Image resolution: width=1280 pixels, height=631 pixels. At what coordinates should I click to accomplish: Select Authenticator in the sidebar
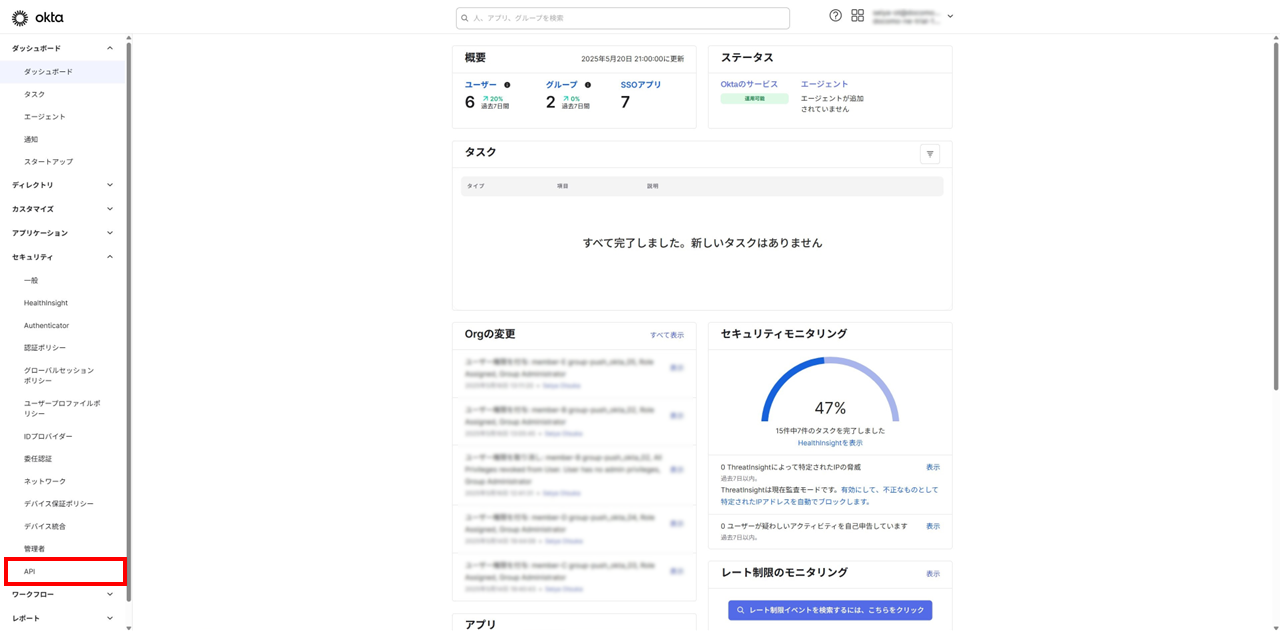coord(47,325)
